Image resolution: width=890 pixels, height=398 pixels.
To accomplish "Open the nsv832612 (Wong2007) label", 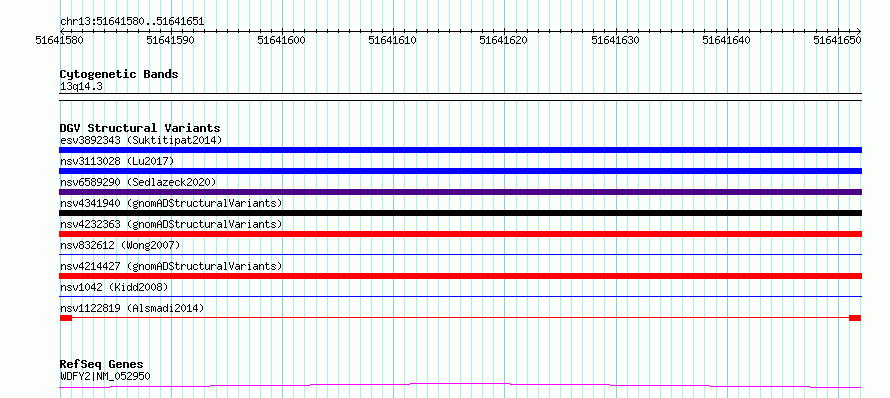I will [120, 245].
